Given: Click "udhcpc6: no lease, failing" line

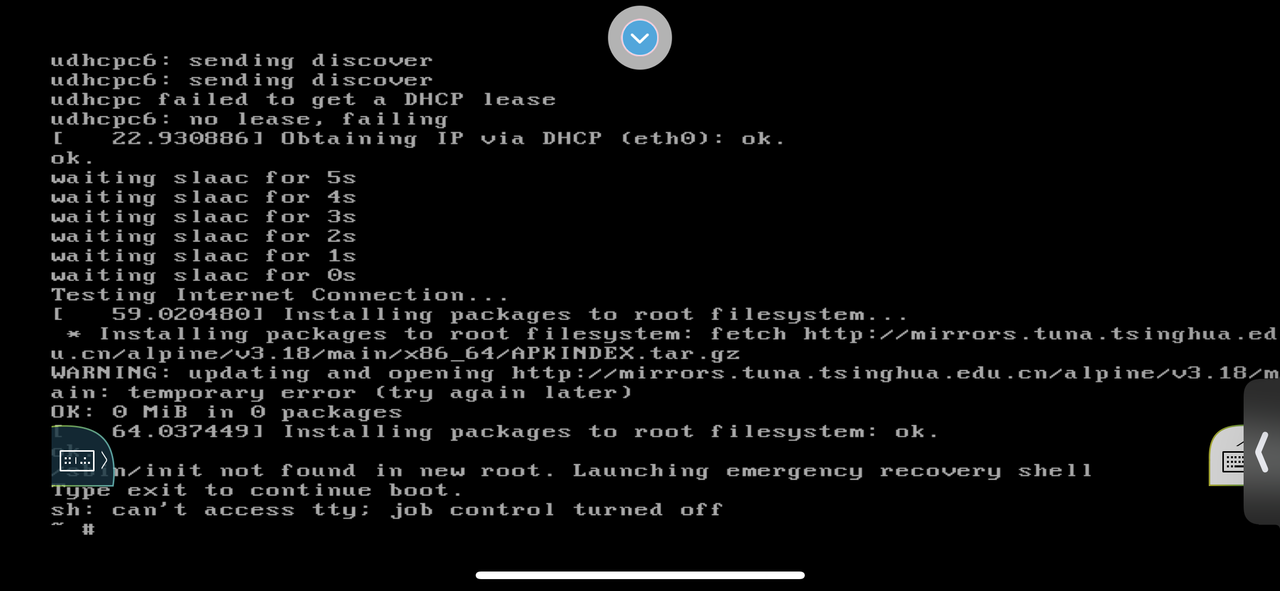Looking at the screenshot, I should [250, 119].
